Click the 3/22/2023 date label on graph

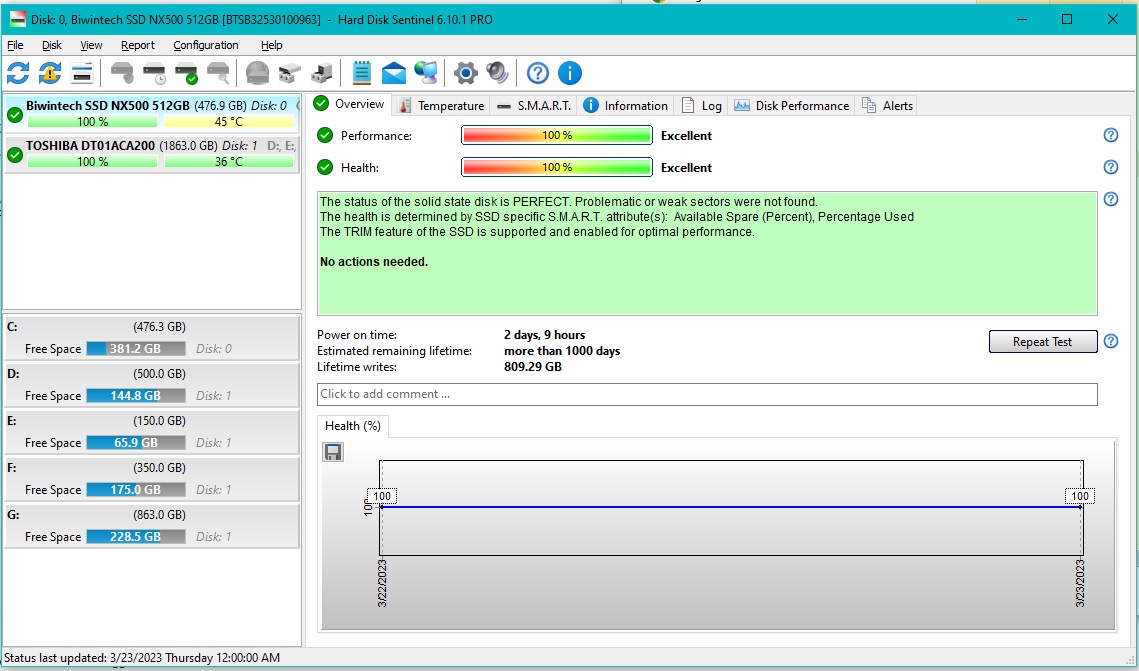coord(382,582)
